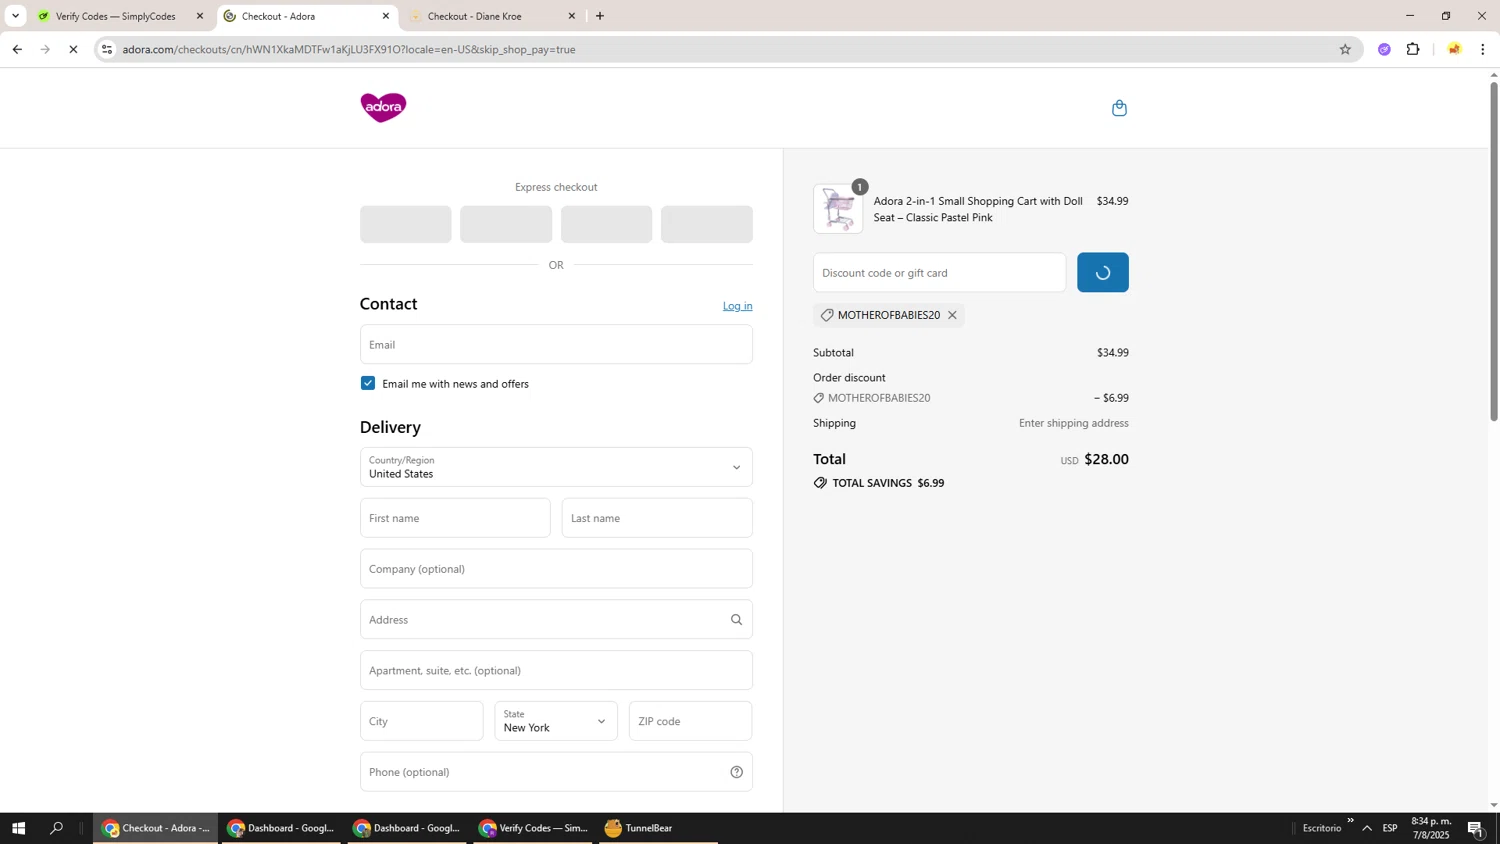Click the shopping cart product thumbnail

tap(838, 209)
